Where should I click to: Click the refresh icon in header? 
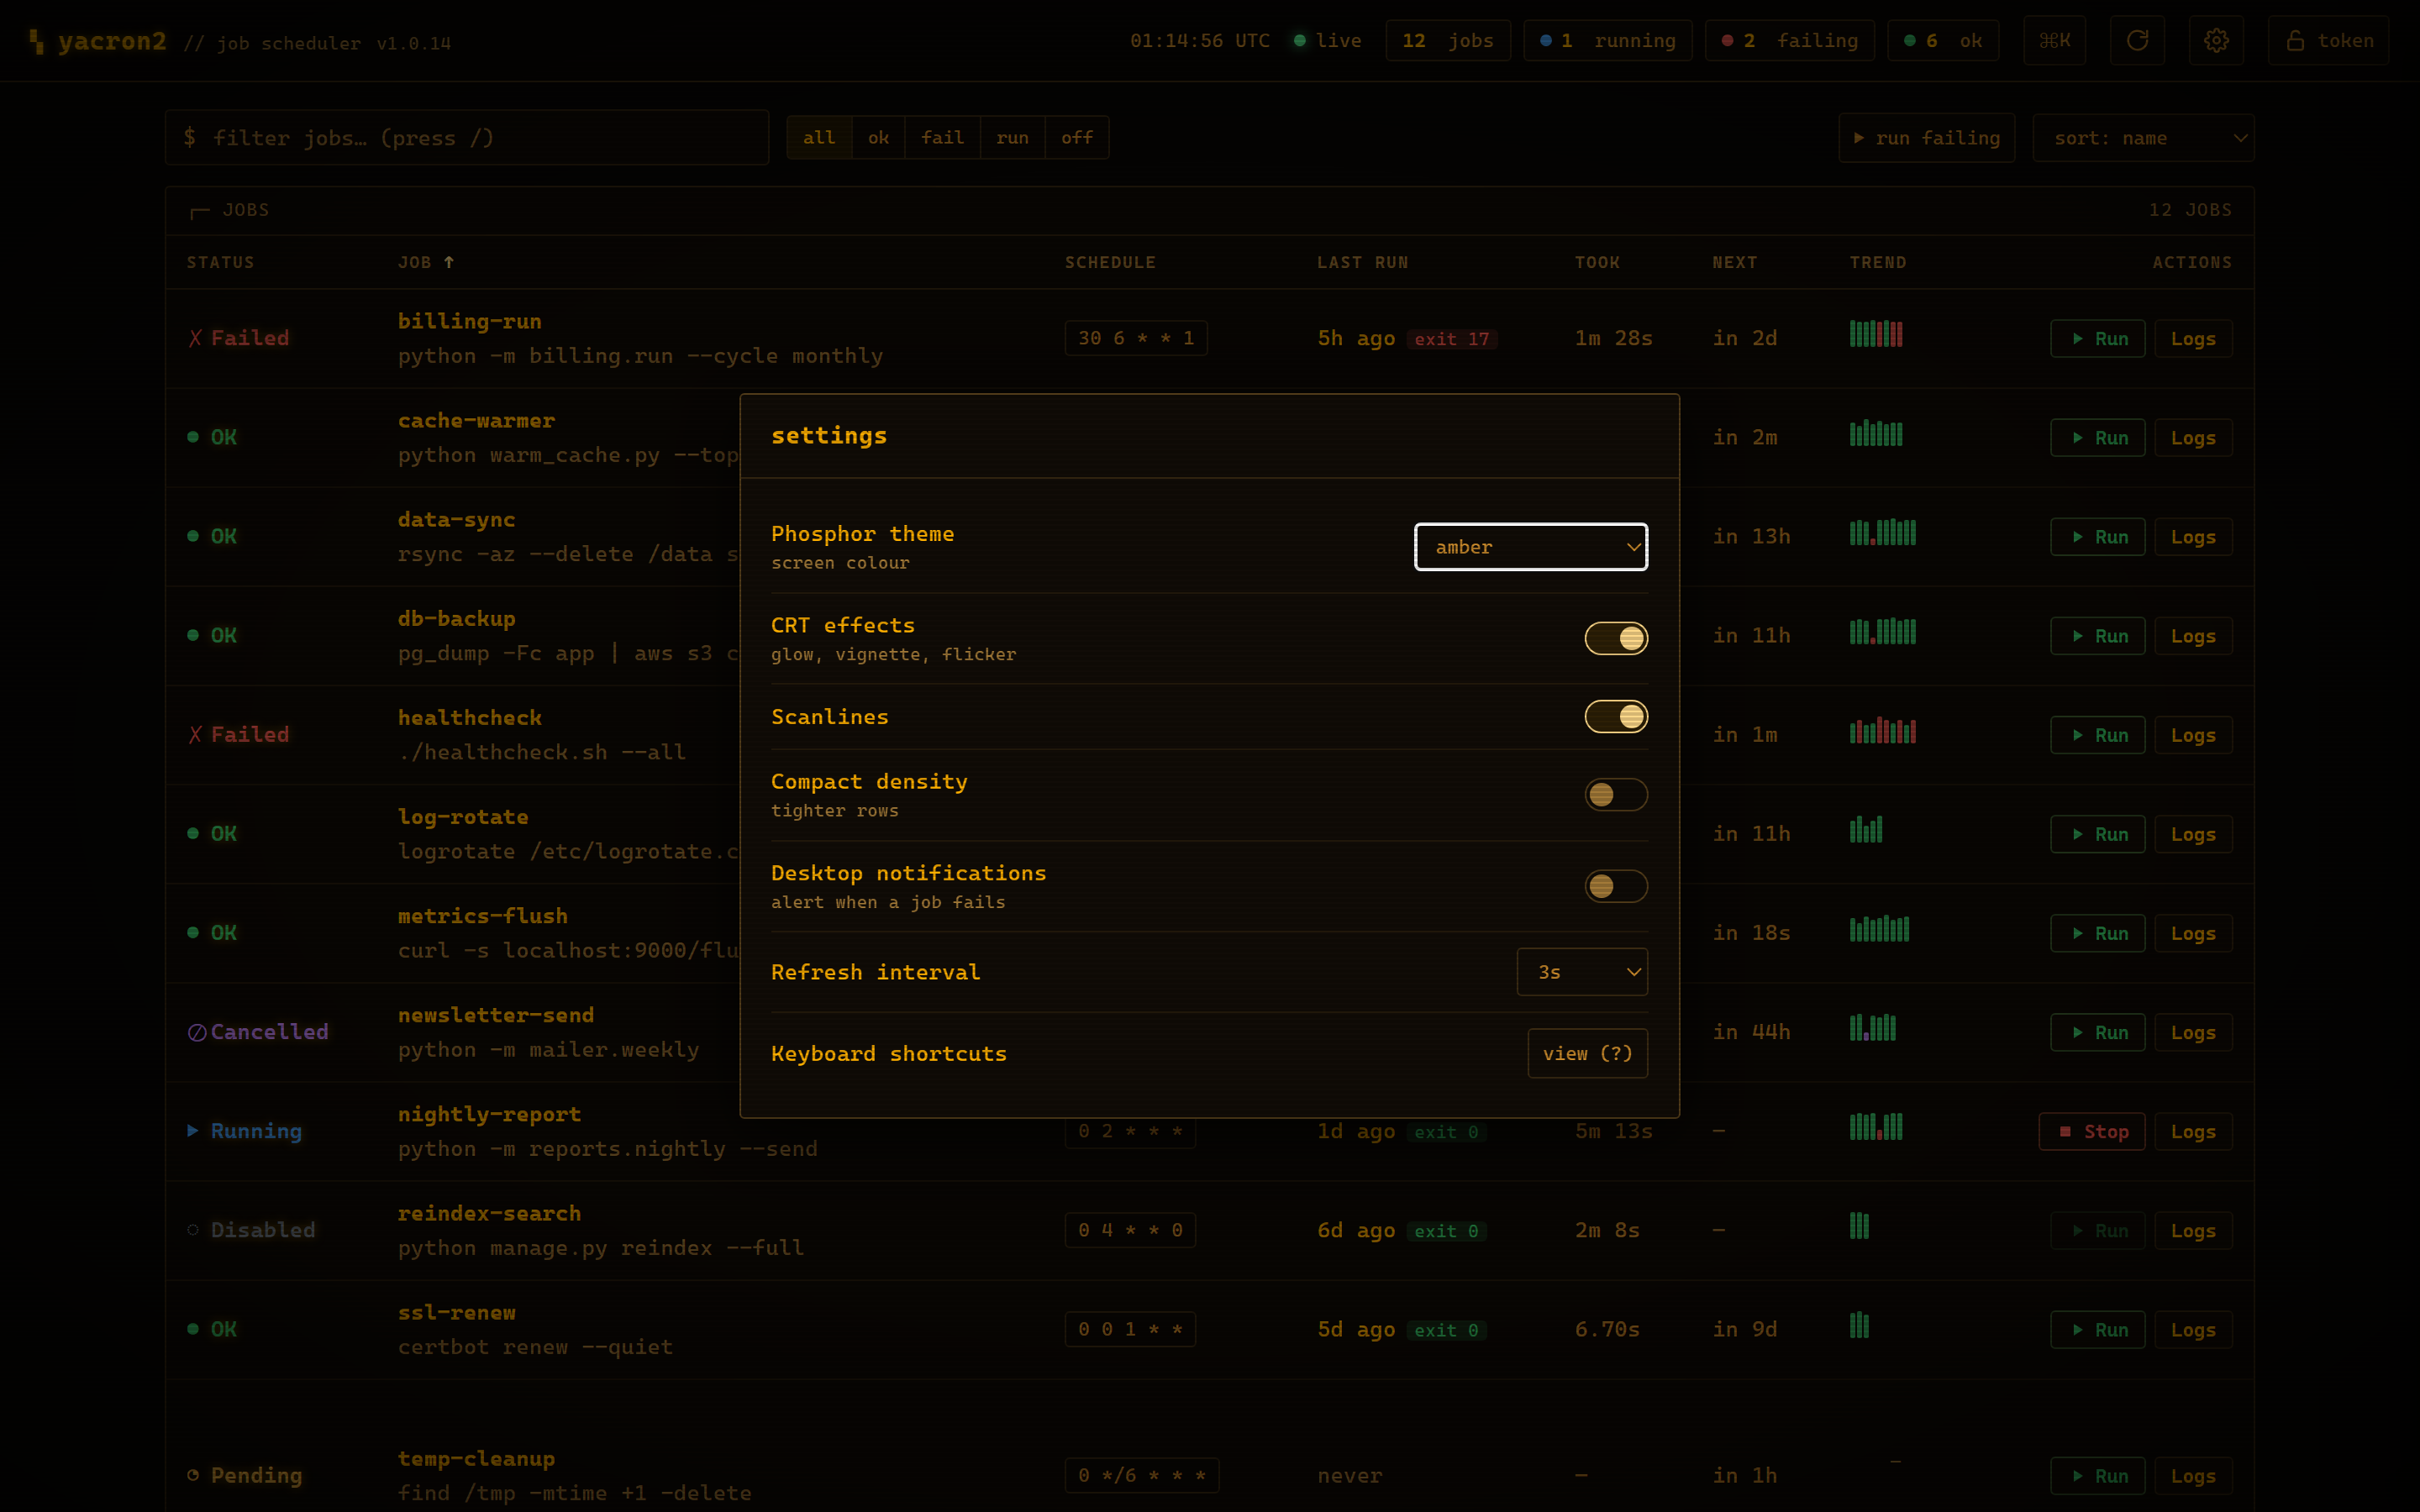(x=2137, y=41)
